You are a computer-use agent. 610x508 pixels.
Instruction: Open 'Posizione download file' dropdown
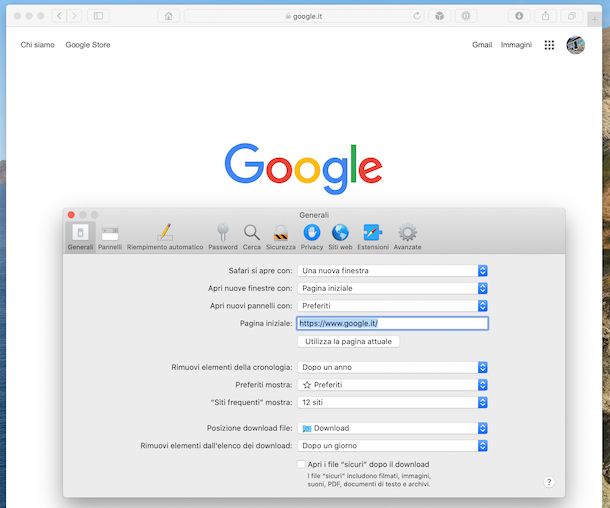tap(393, 428)
